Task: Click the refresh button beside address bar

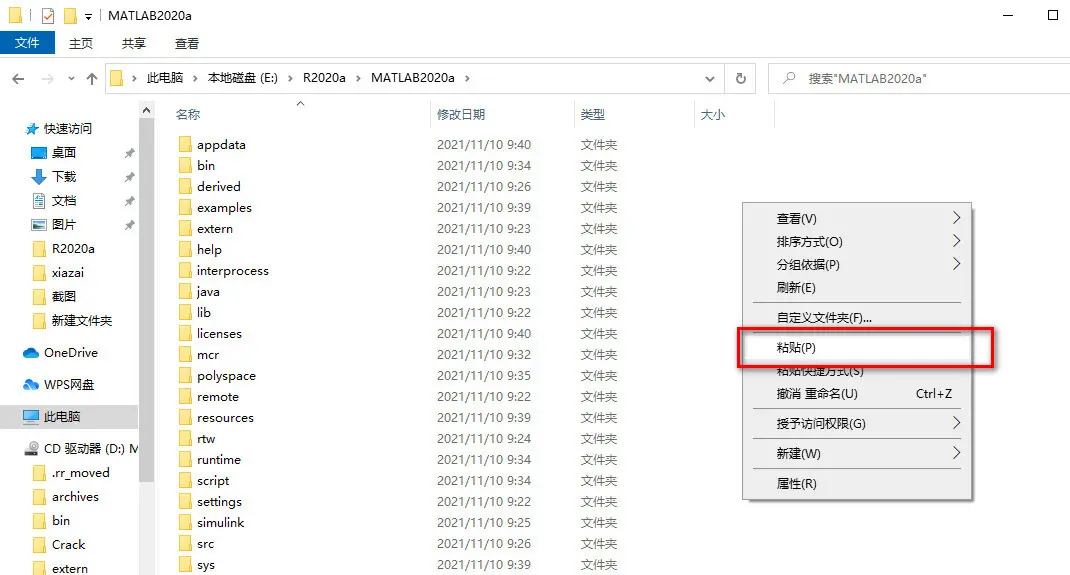Action: (x=740, y=78)
